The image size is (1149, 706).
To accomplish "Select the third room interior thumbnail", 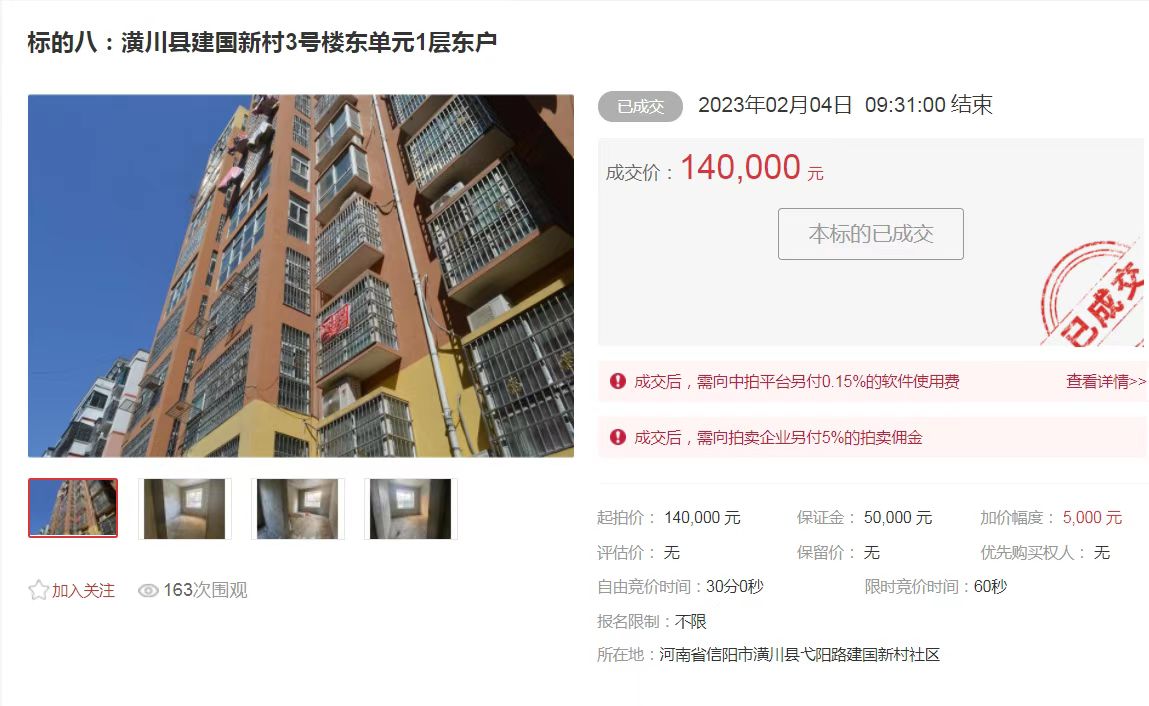I will click(x=298, y=509).
